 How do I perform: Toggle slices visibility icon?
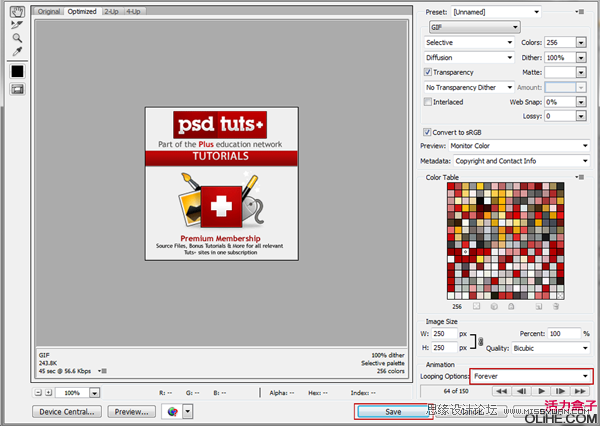pos(17,89)
